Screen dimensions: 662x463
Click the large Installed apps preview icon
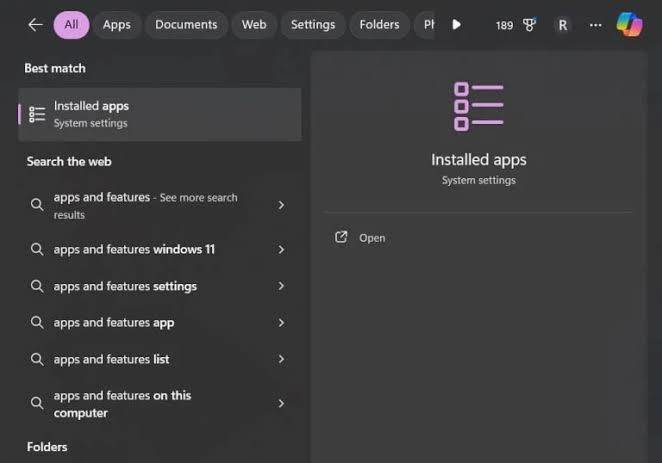(x=479, y=106)
